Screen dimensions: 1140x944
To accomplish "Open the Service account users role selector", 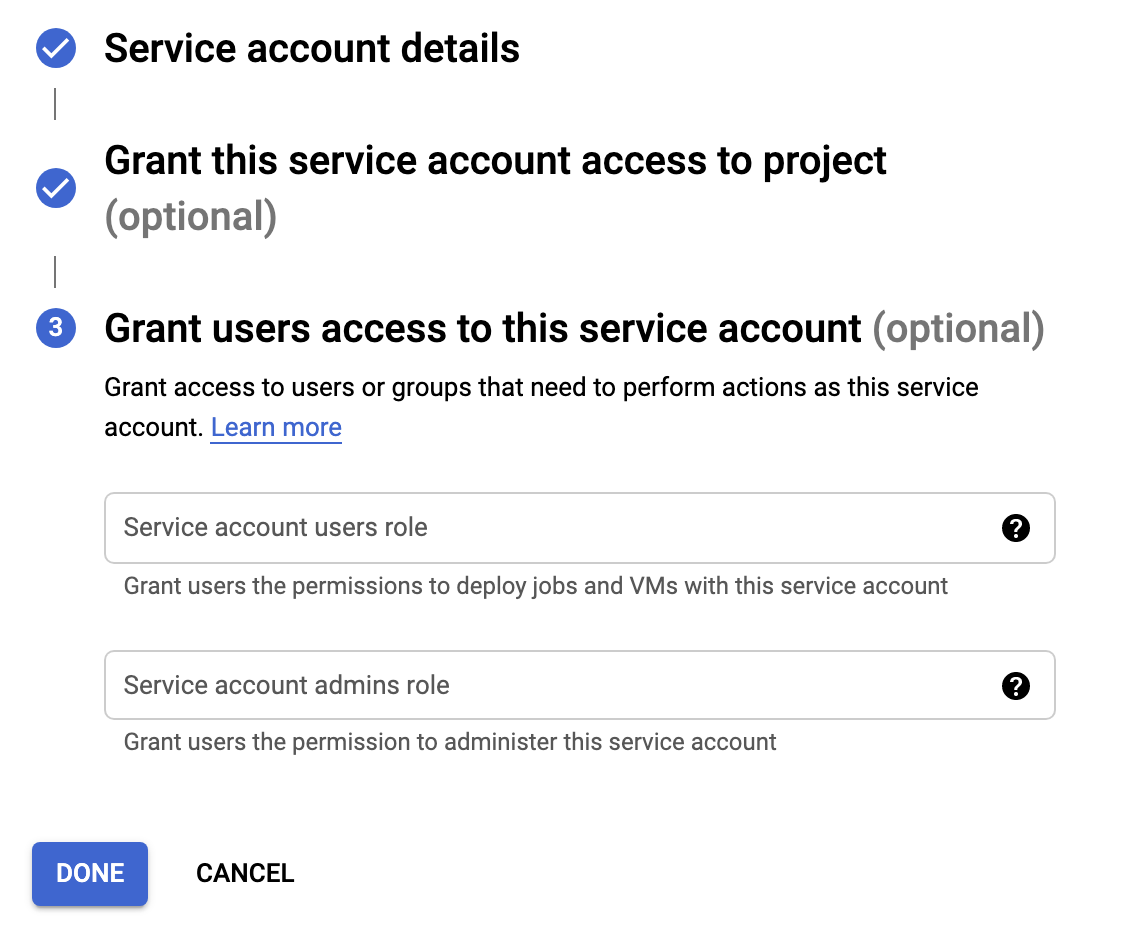I will point(450,528).
